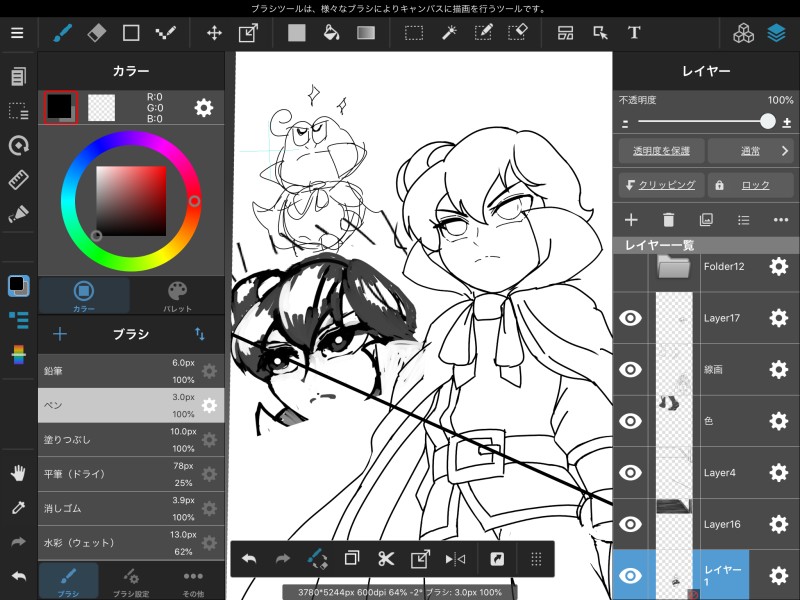Toggle visibility of 線画 layer
800x600 pixels.
click(630, 369)
